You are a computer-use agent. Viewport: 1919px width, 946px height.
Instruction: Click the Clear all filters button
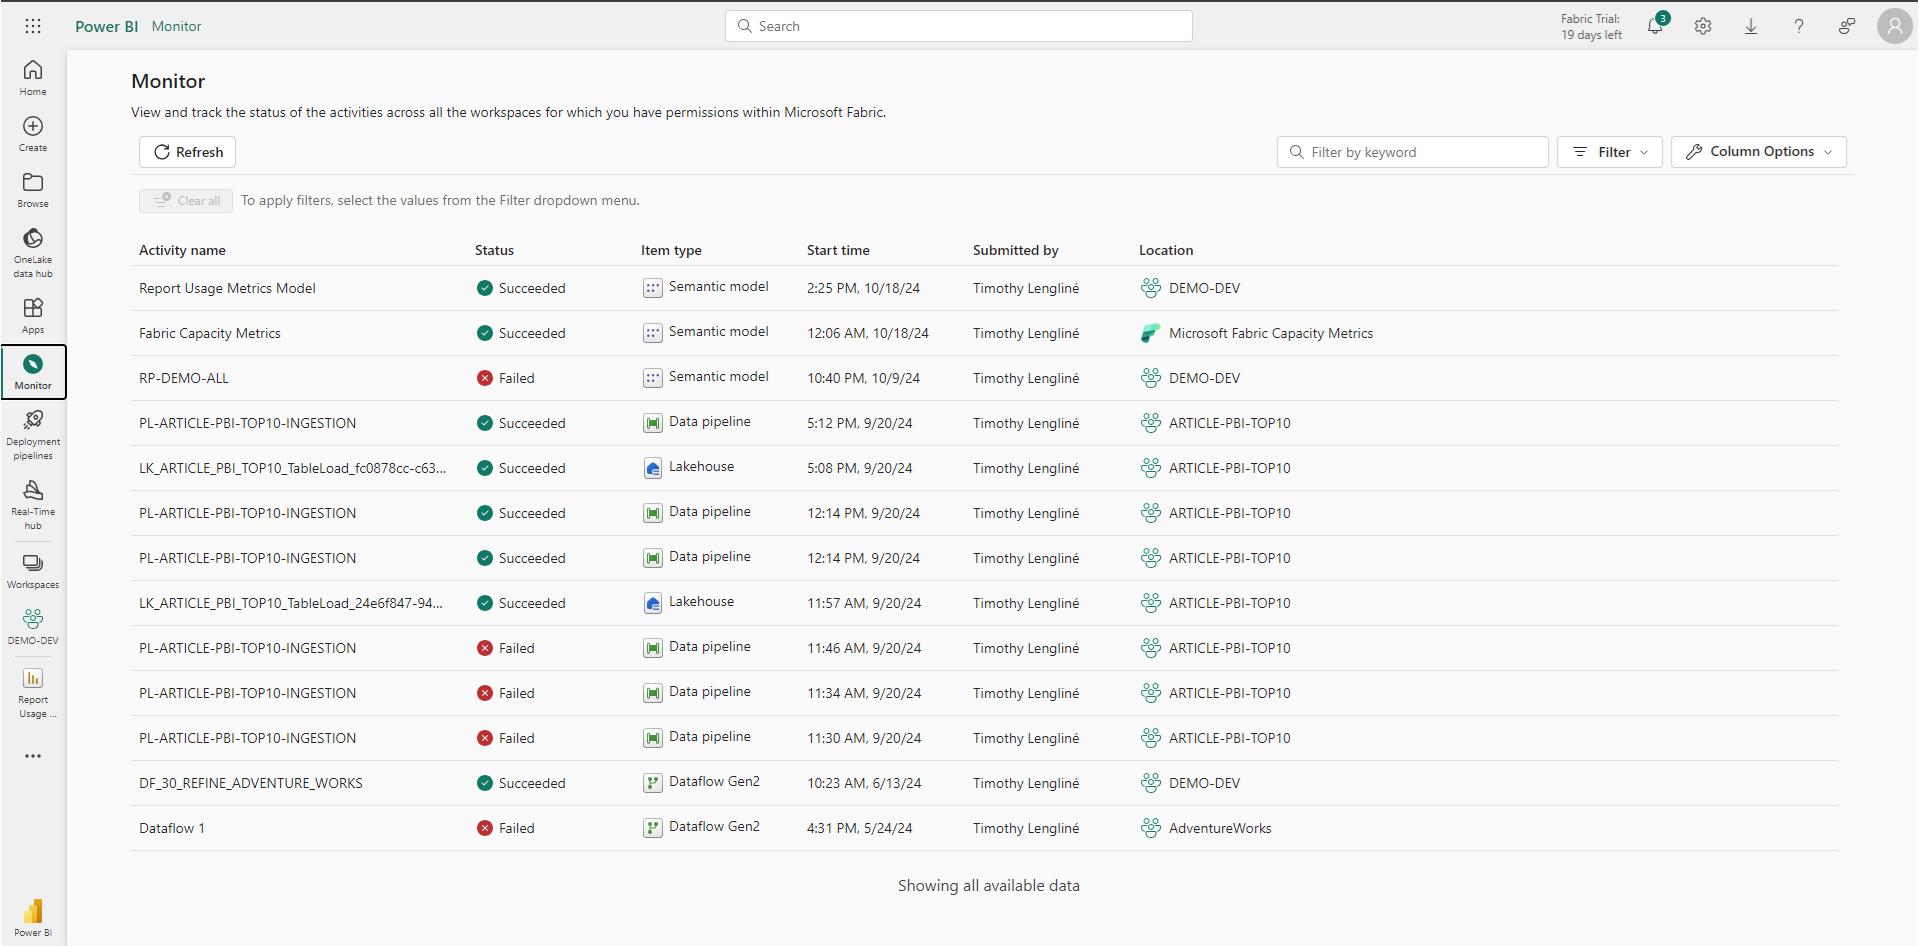186,201
